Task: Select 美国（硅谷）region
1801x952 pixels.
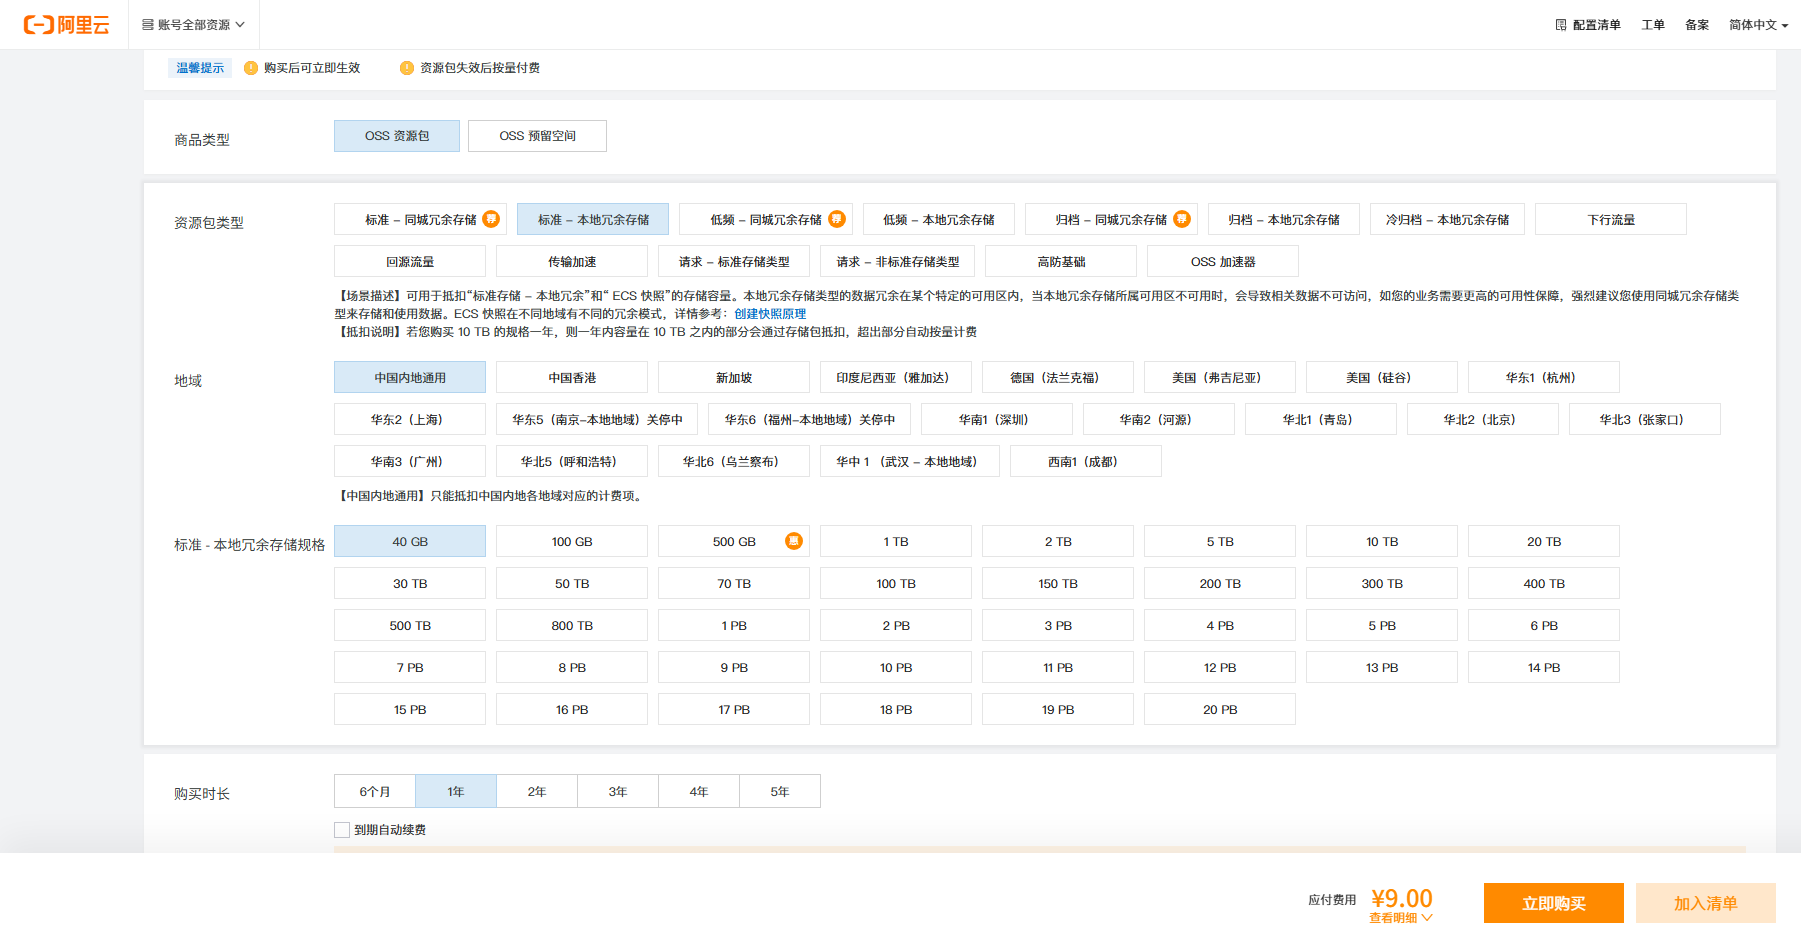Action: click(x=1382, y=377)
